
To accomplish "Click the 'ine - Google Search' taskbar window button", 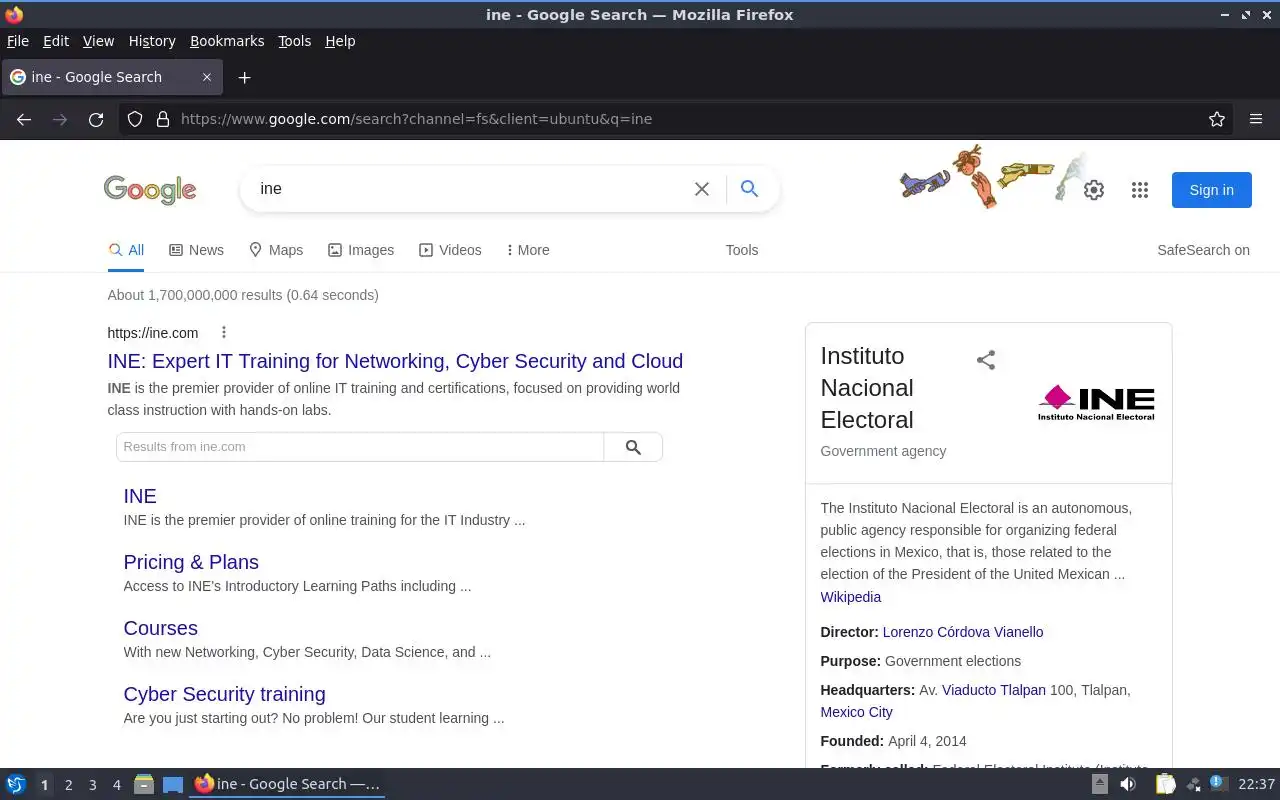I will [x=288, y=785].
